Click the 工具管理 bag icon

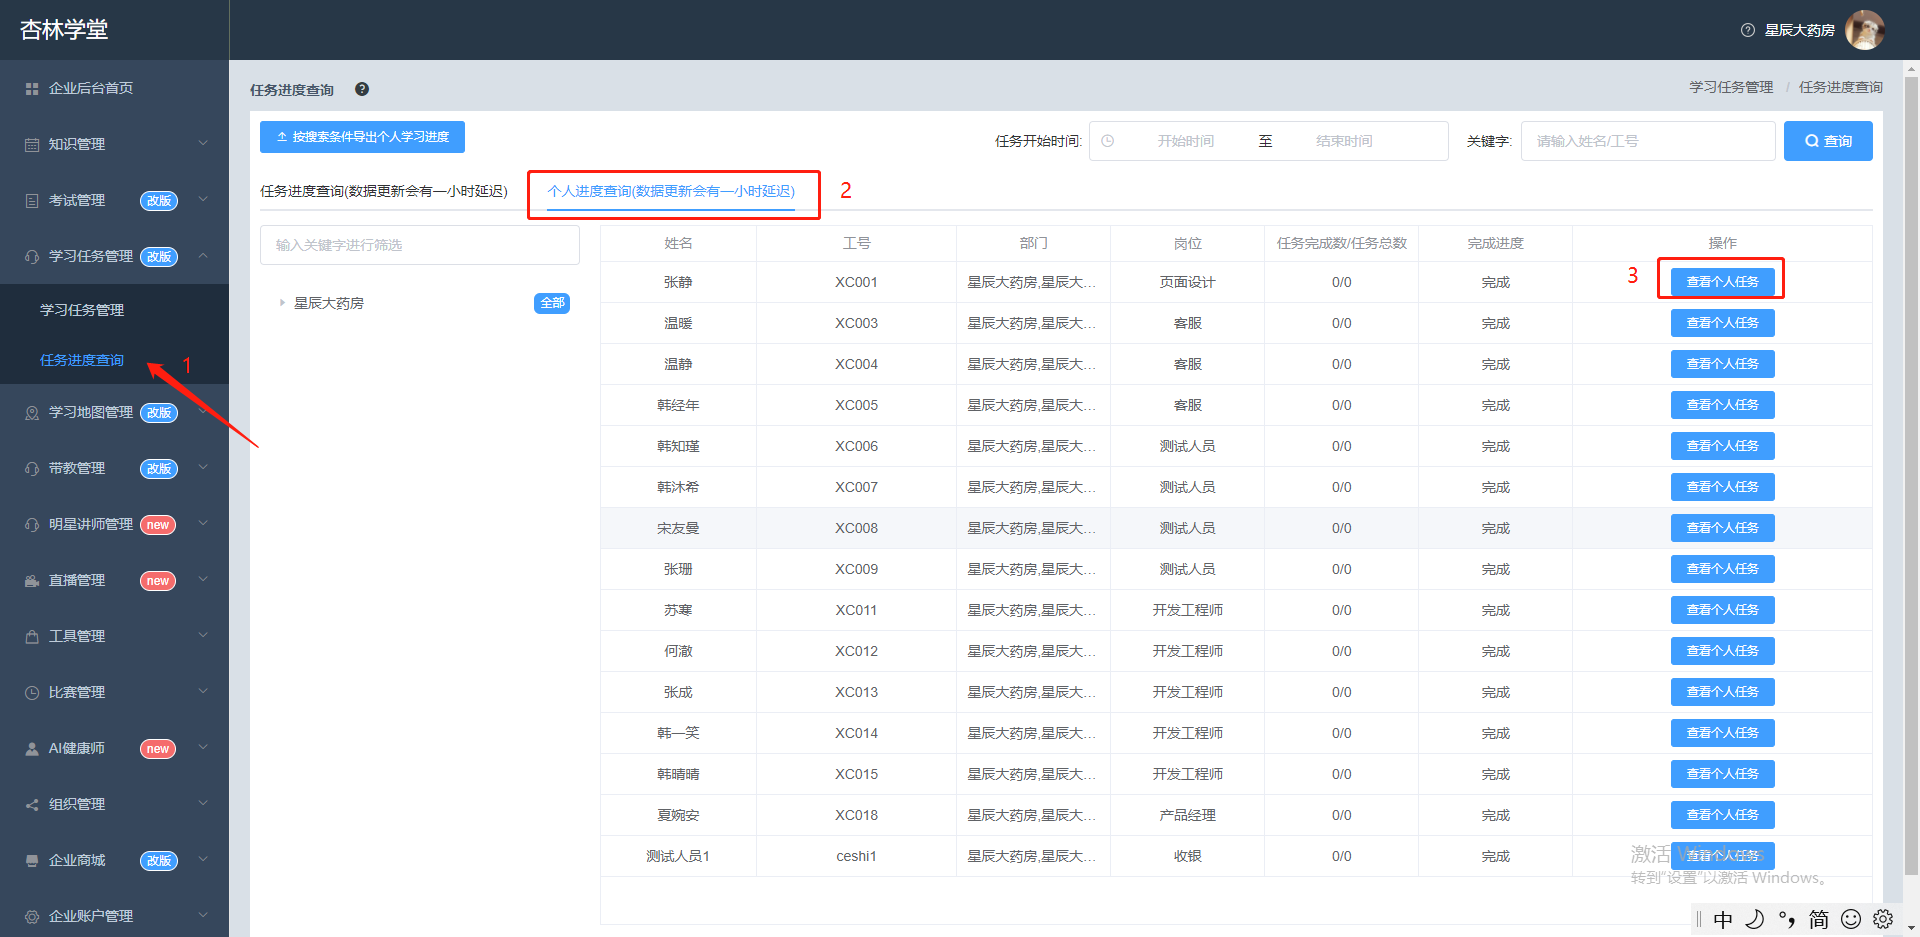tap(32, 637)
